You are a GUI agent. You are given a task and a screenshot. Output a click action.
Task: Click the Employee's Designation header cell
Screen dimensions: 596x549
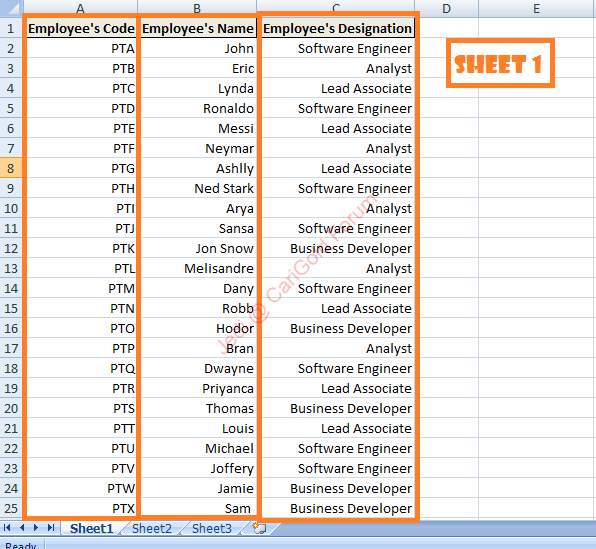click(x=338, y=29)
